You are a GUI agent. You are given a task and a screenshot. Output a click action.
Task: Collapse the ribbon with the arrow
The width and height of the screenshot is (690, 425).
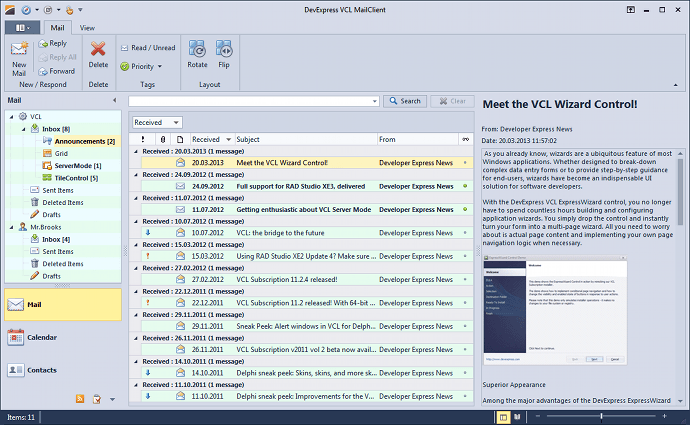pyautogui.click(x=675, y=85)
